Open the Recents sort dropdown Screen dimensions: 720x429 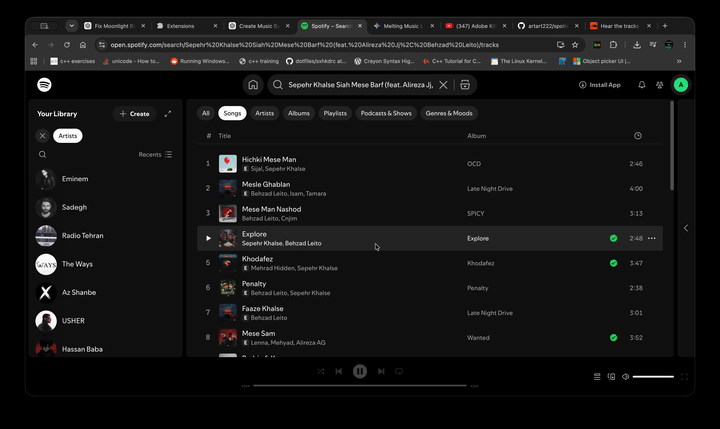tap(155, 154)
